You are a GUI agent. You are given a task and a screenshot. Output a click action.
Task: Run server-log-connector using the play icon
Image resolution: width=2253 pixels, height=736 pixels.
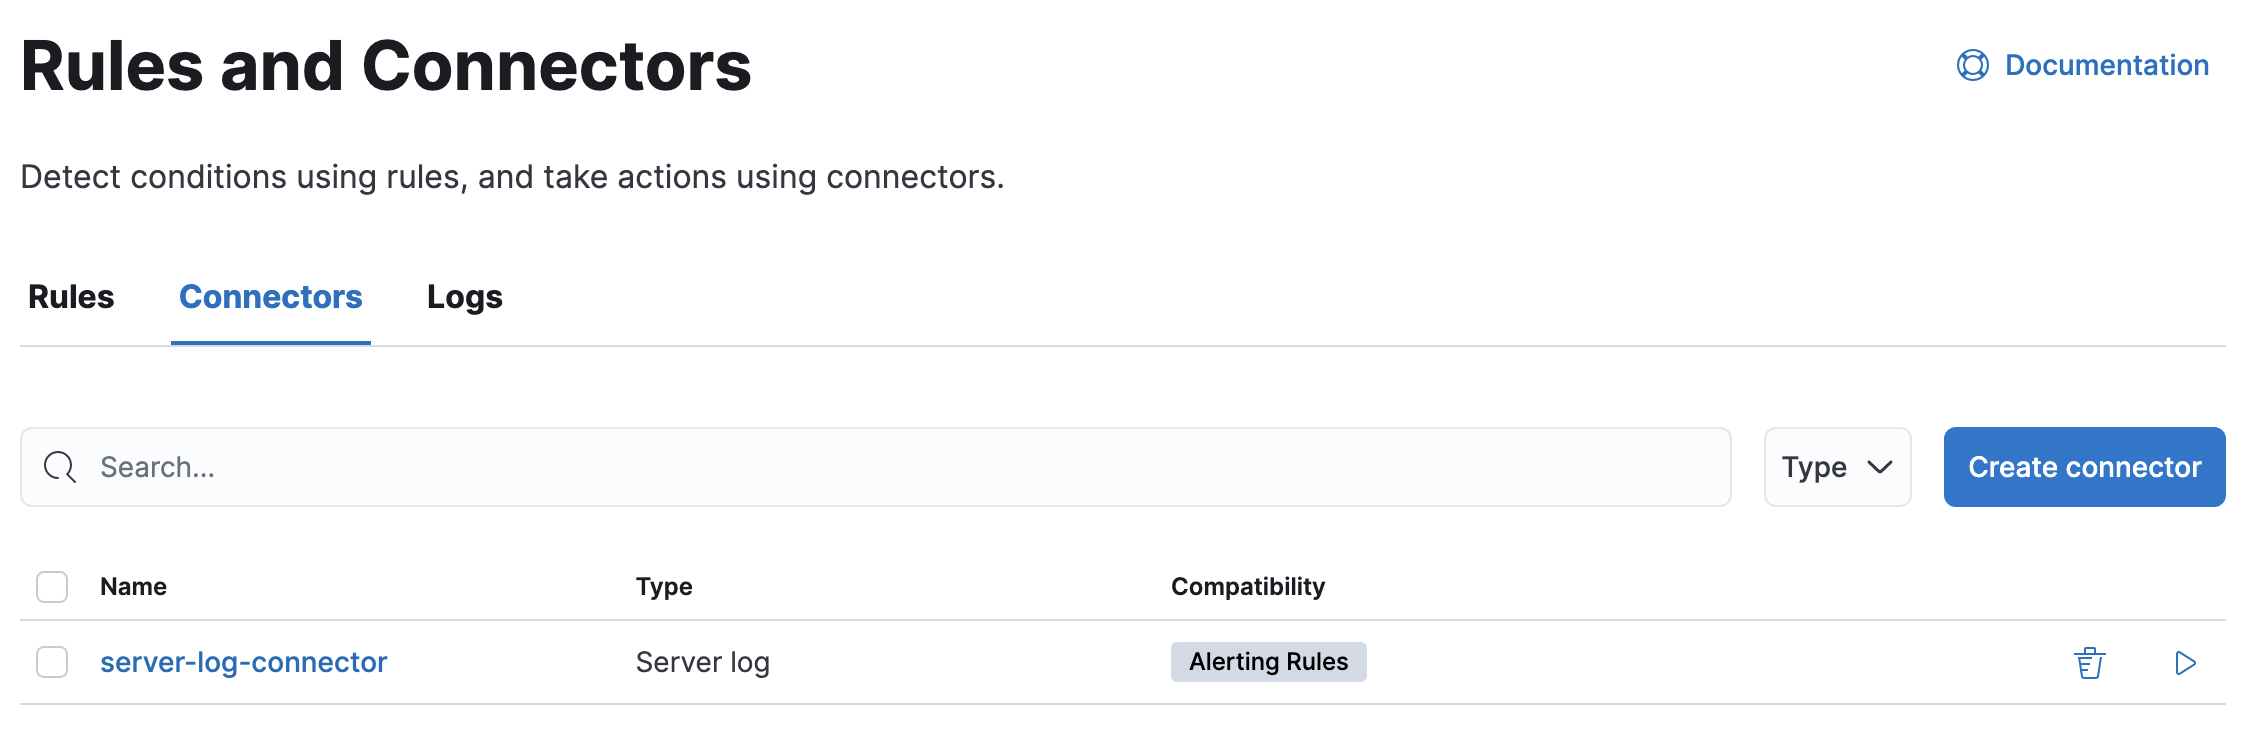tap(2185, 662)
